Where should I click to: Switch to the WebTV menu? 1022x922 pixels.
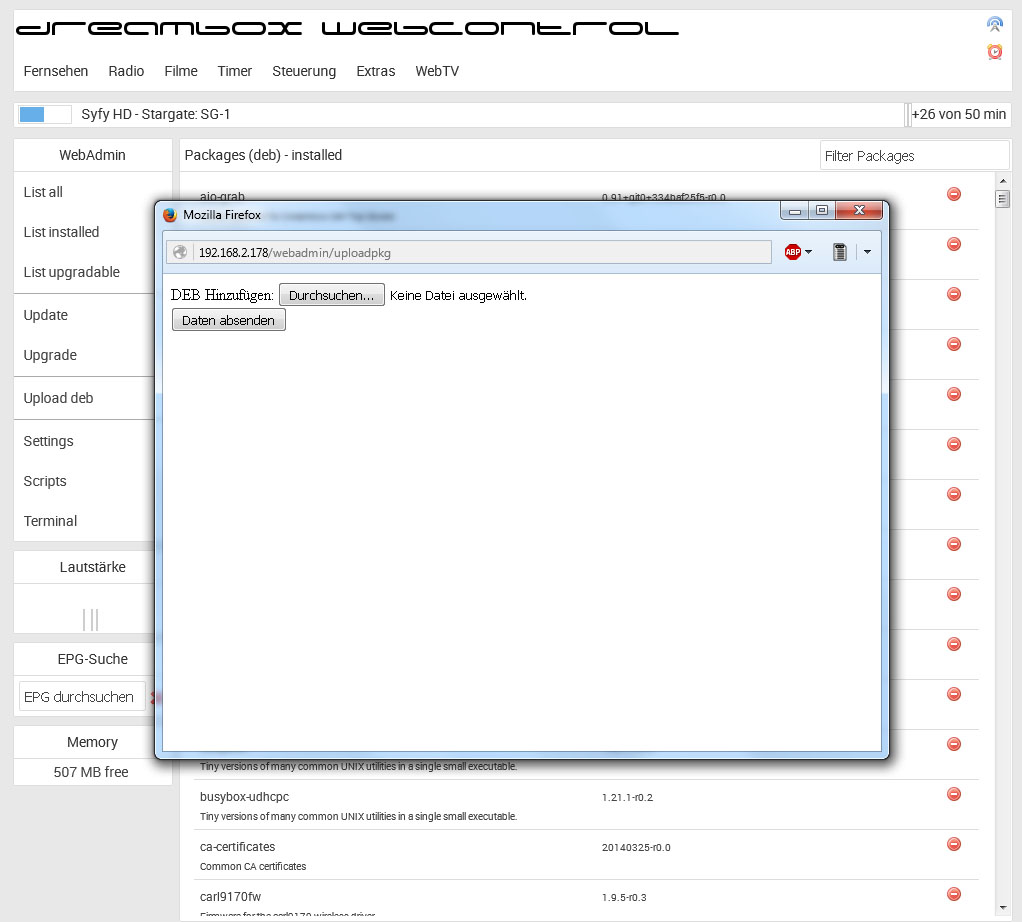(437, 71)
